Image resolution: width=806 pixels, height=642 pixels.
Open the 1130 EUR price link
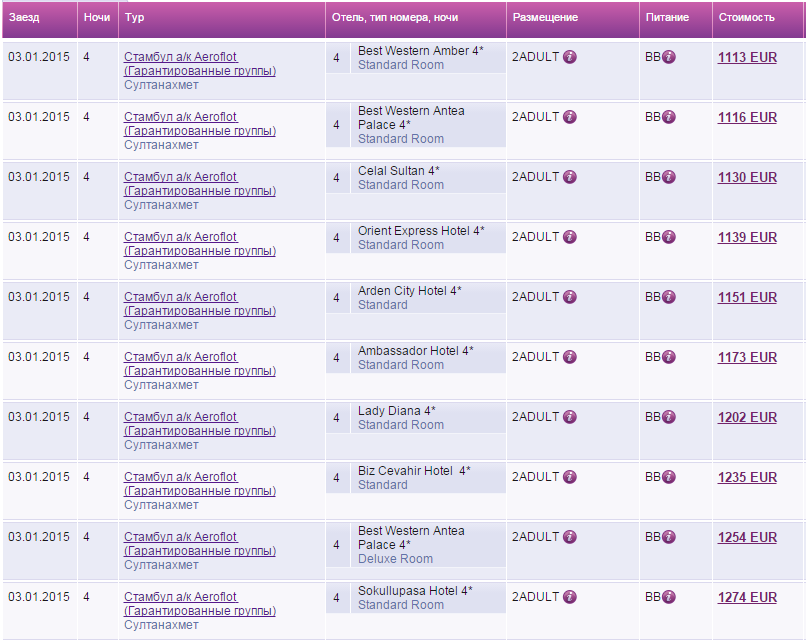747,178
